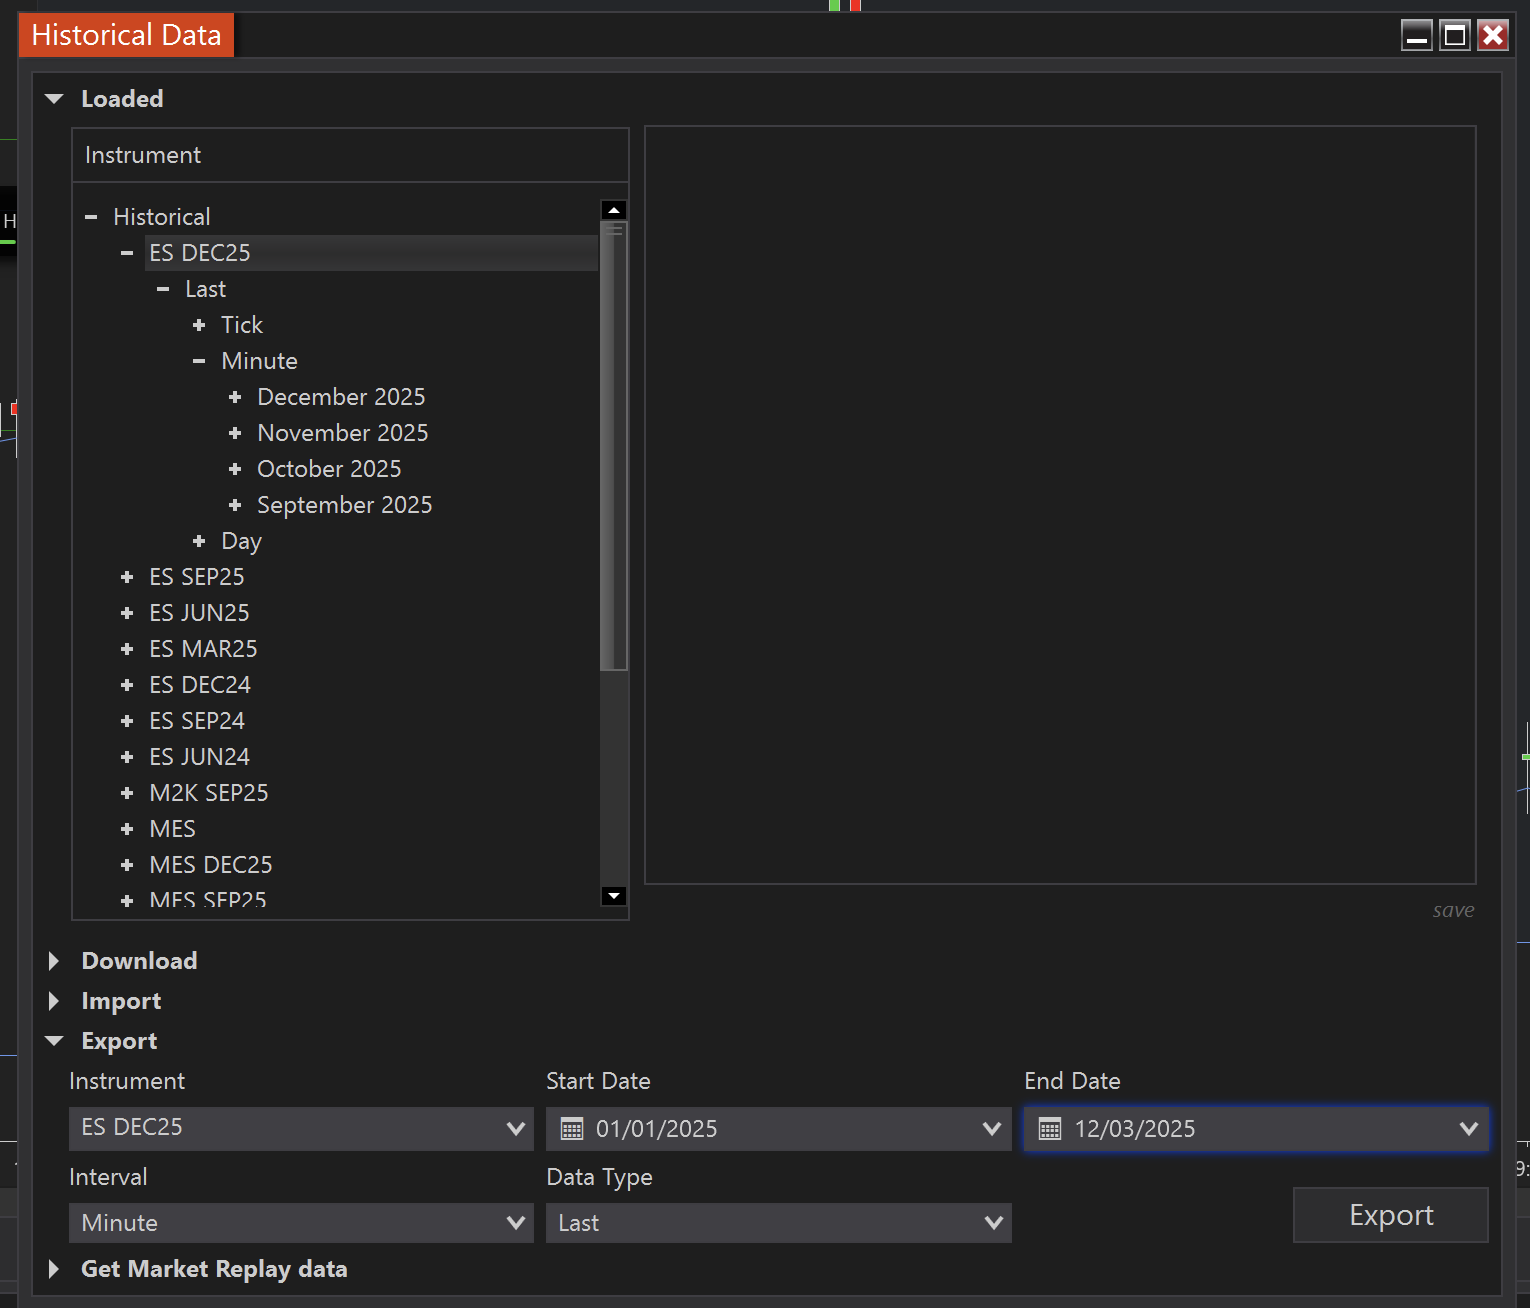1530x1308 pixels.
Task: Collapse the Minute node minus icon
Action: pos(199,361)
